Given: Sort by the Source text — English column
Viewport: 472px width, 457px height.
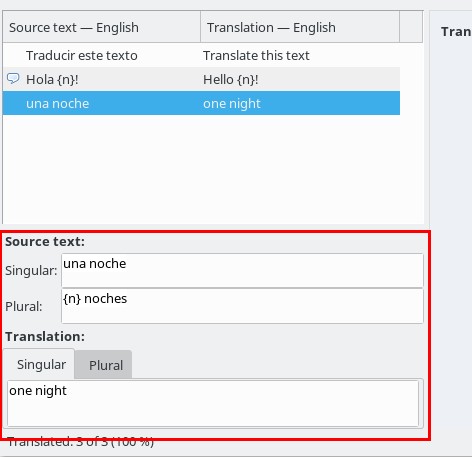Looking at the screenshot, I should coord(102,27).
